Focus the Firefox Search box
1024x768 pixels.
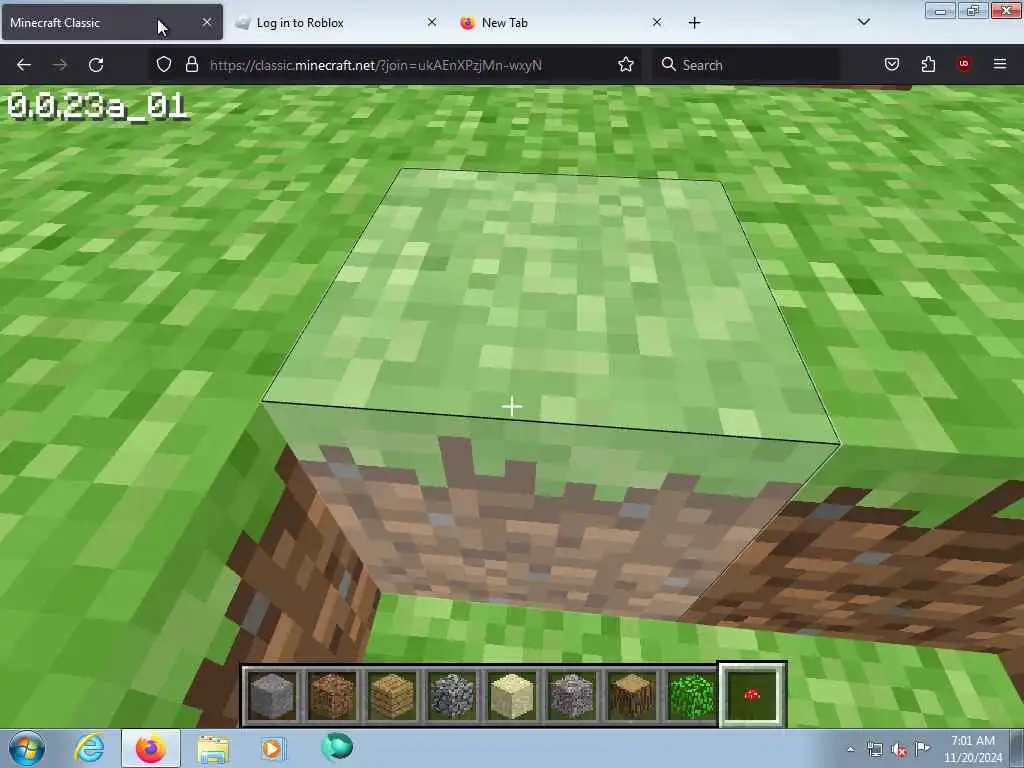[x=744, y=65]
